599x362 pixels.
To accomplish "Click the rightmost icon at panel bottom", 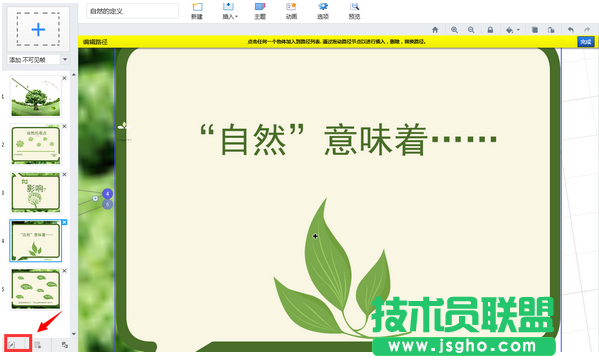I will point(65,345).
